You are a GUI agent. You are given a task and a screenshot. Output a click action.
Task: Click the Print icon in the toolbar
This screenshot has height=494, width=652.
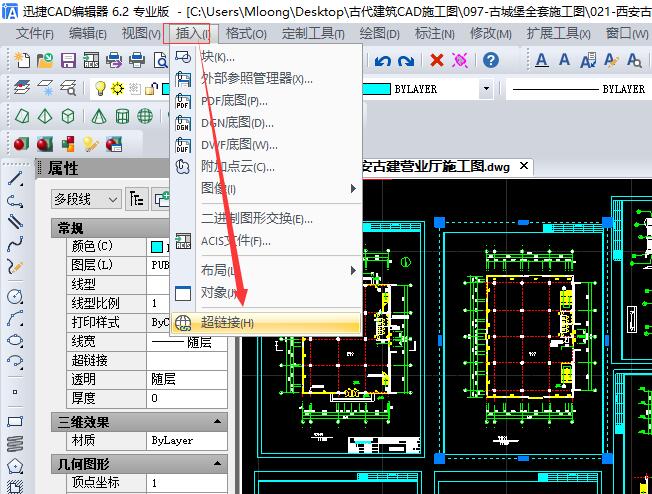click(x=137, y=60)
